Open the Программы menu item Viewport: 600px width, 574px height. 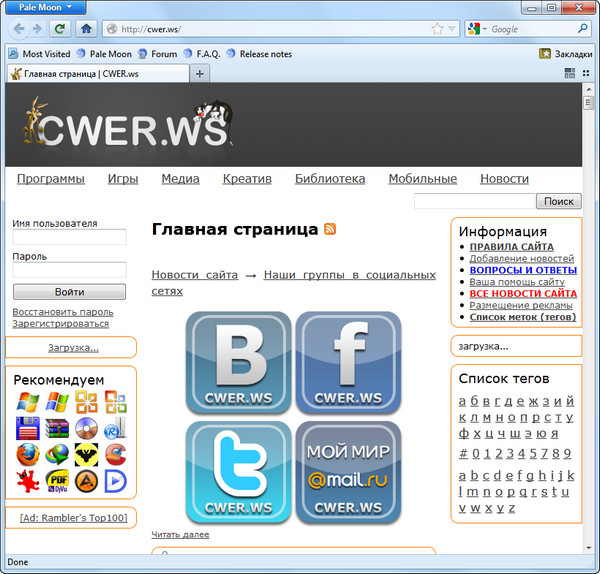tap(50, 179)
